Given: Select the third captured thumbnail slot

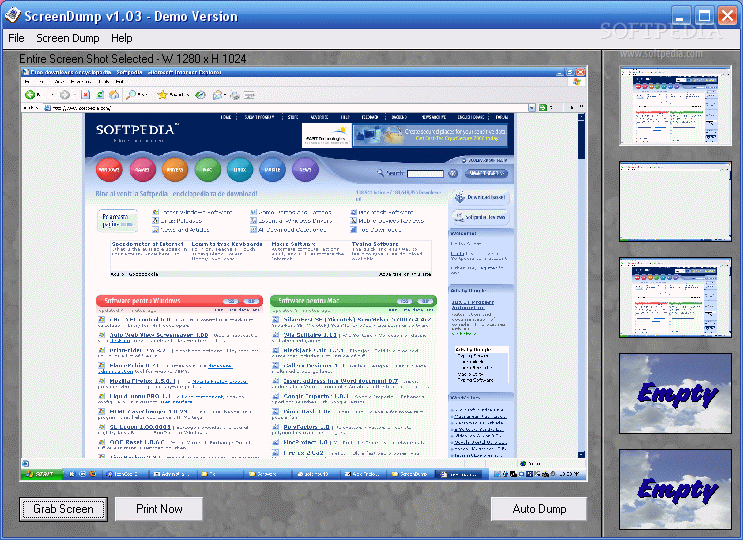Looking at the screenshot, I should (x=675, y=297).
